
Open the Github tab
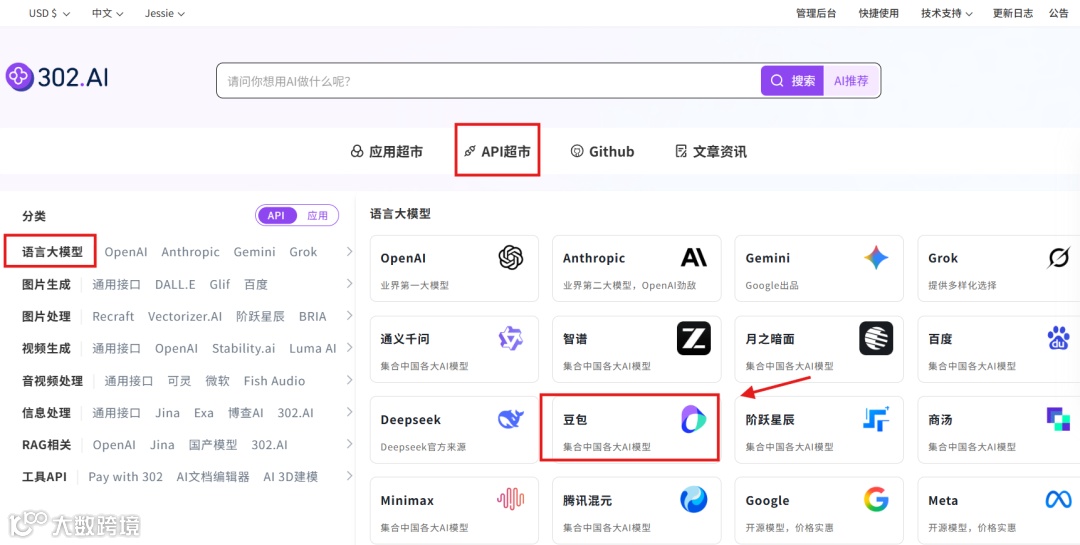pos(603,152)
